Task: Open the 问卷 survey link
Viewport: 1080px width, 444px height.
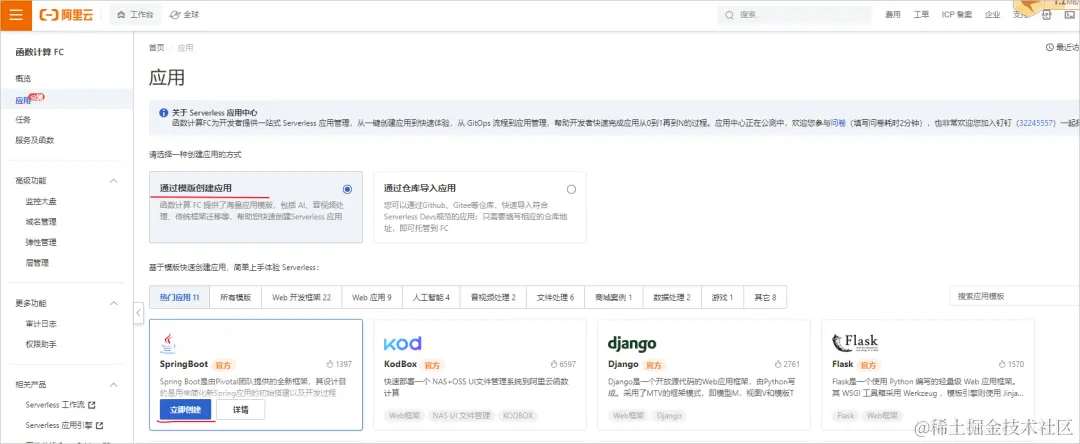Action: (x=838, y=123)
